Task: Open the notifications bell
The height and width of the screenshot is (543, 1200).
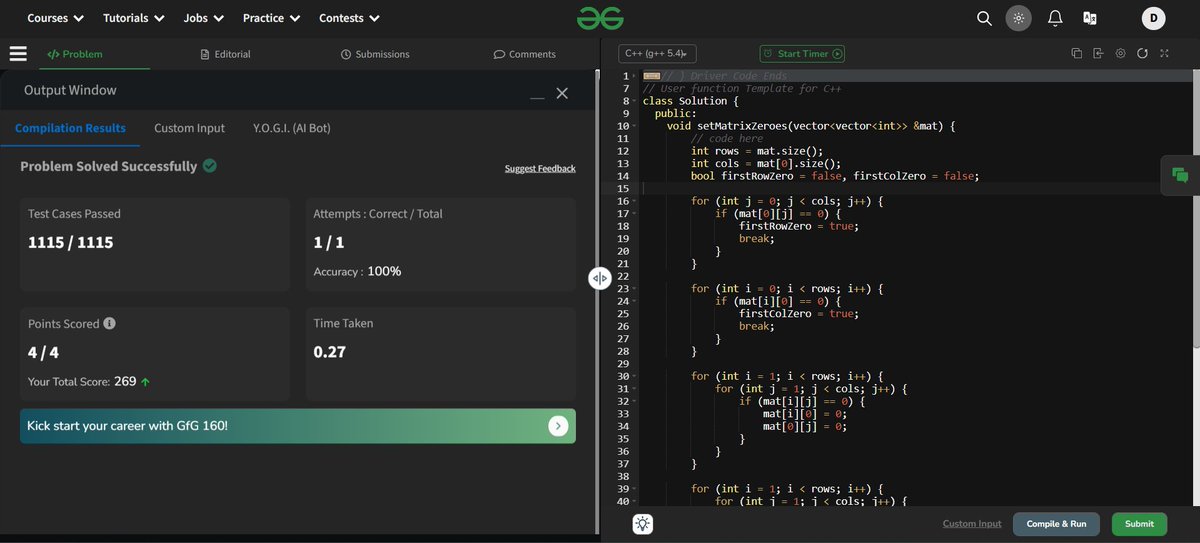Action: (x=1055, y=18)
